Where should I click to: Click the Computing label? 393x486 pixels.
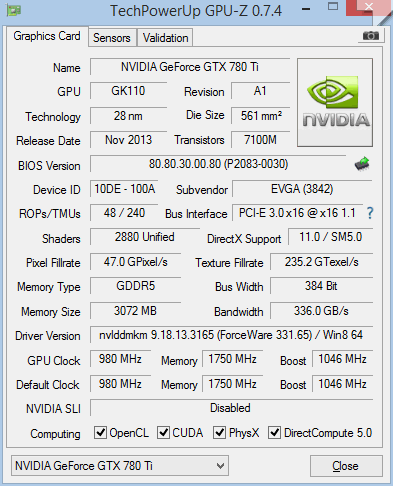(x=55, y=434)
